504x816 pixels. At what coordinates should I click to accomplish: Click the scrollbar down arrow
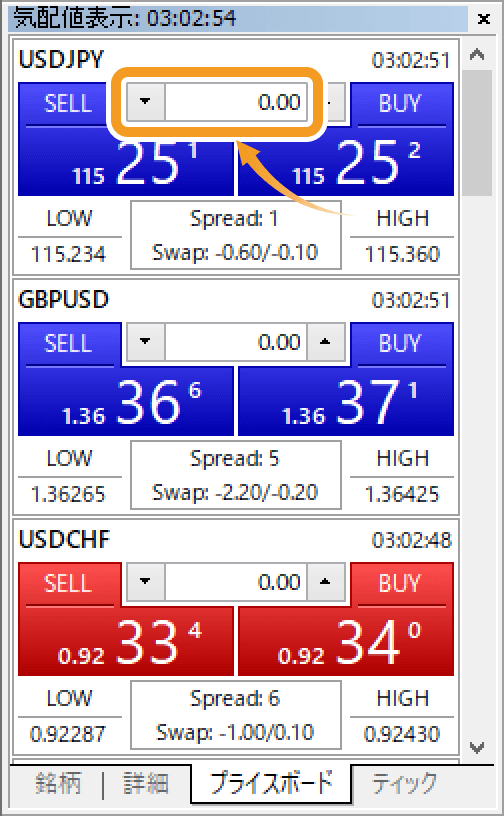pos(477,748)
